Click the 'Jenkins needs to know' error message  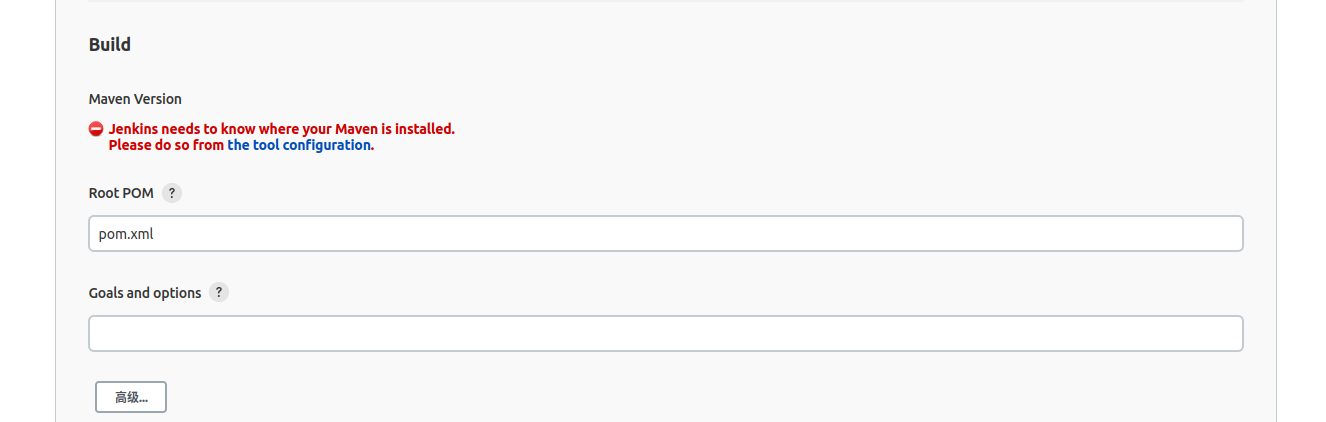tap(281, 129)
